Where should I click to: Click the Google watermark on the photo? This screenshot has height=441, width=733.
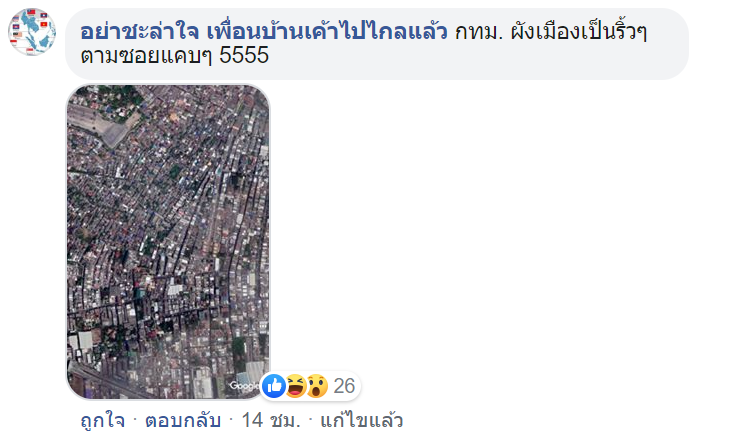pos(244,385)
